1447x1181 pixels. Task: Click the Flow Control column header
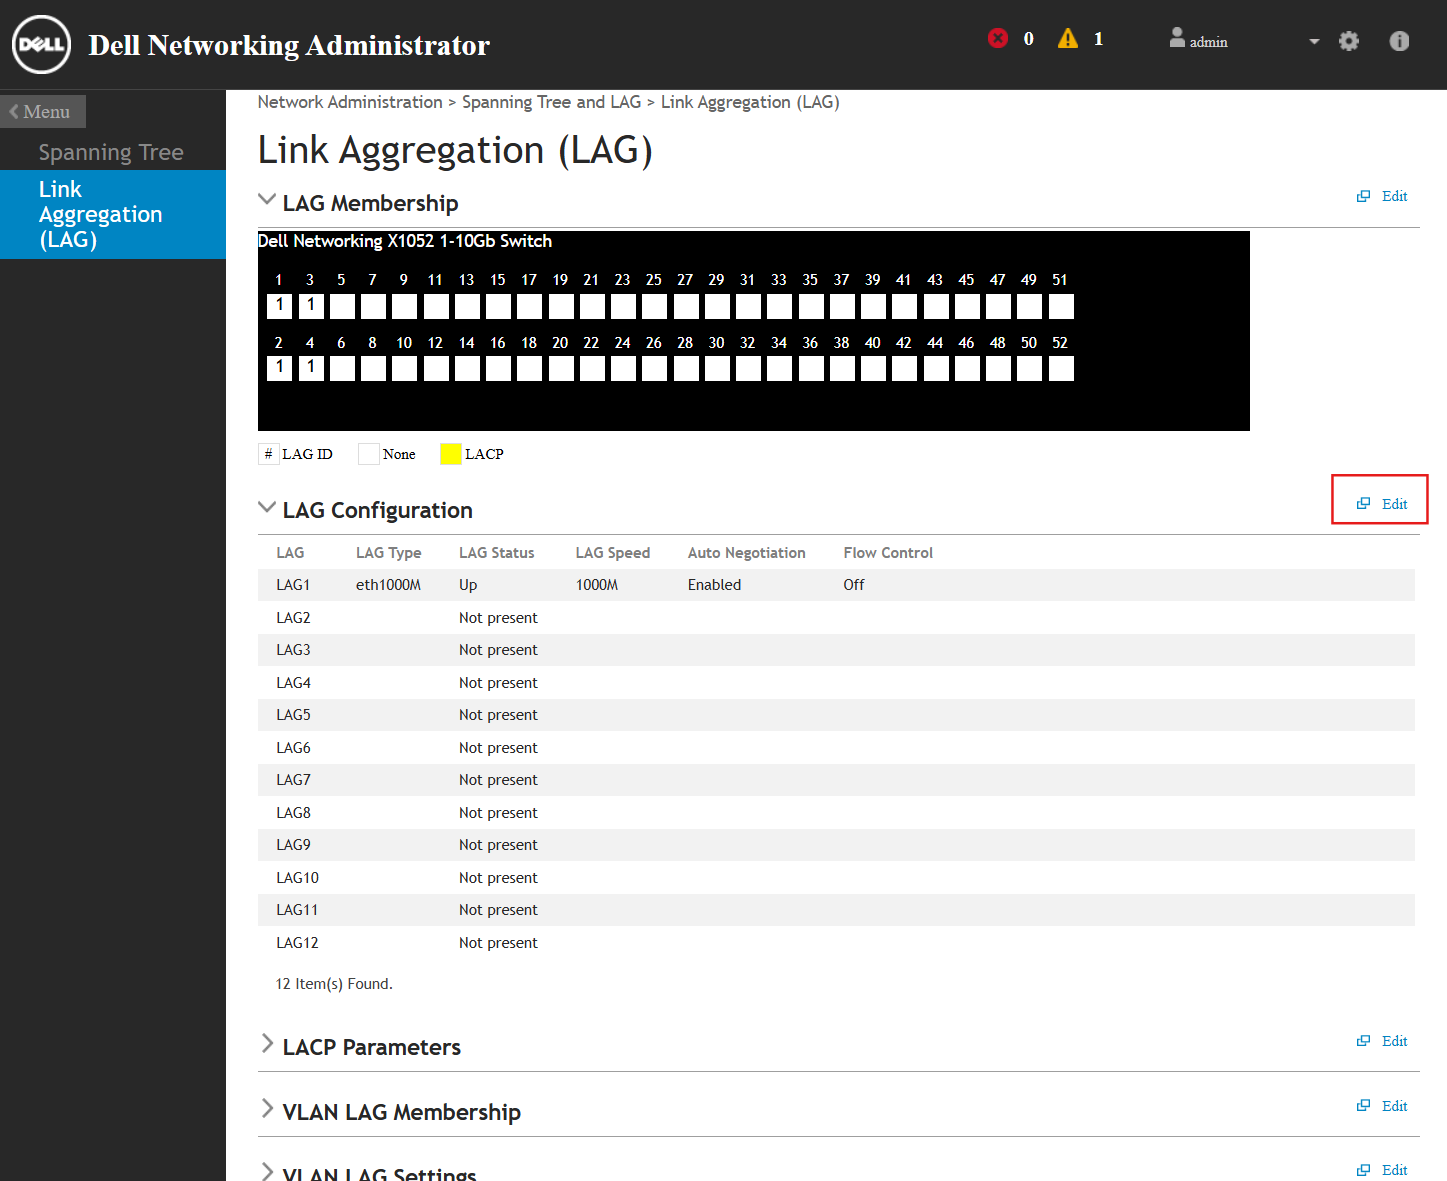pyautogui.click(x=888, y=553)
